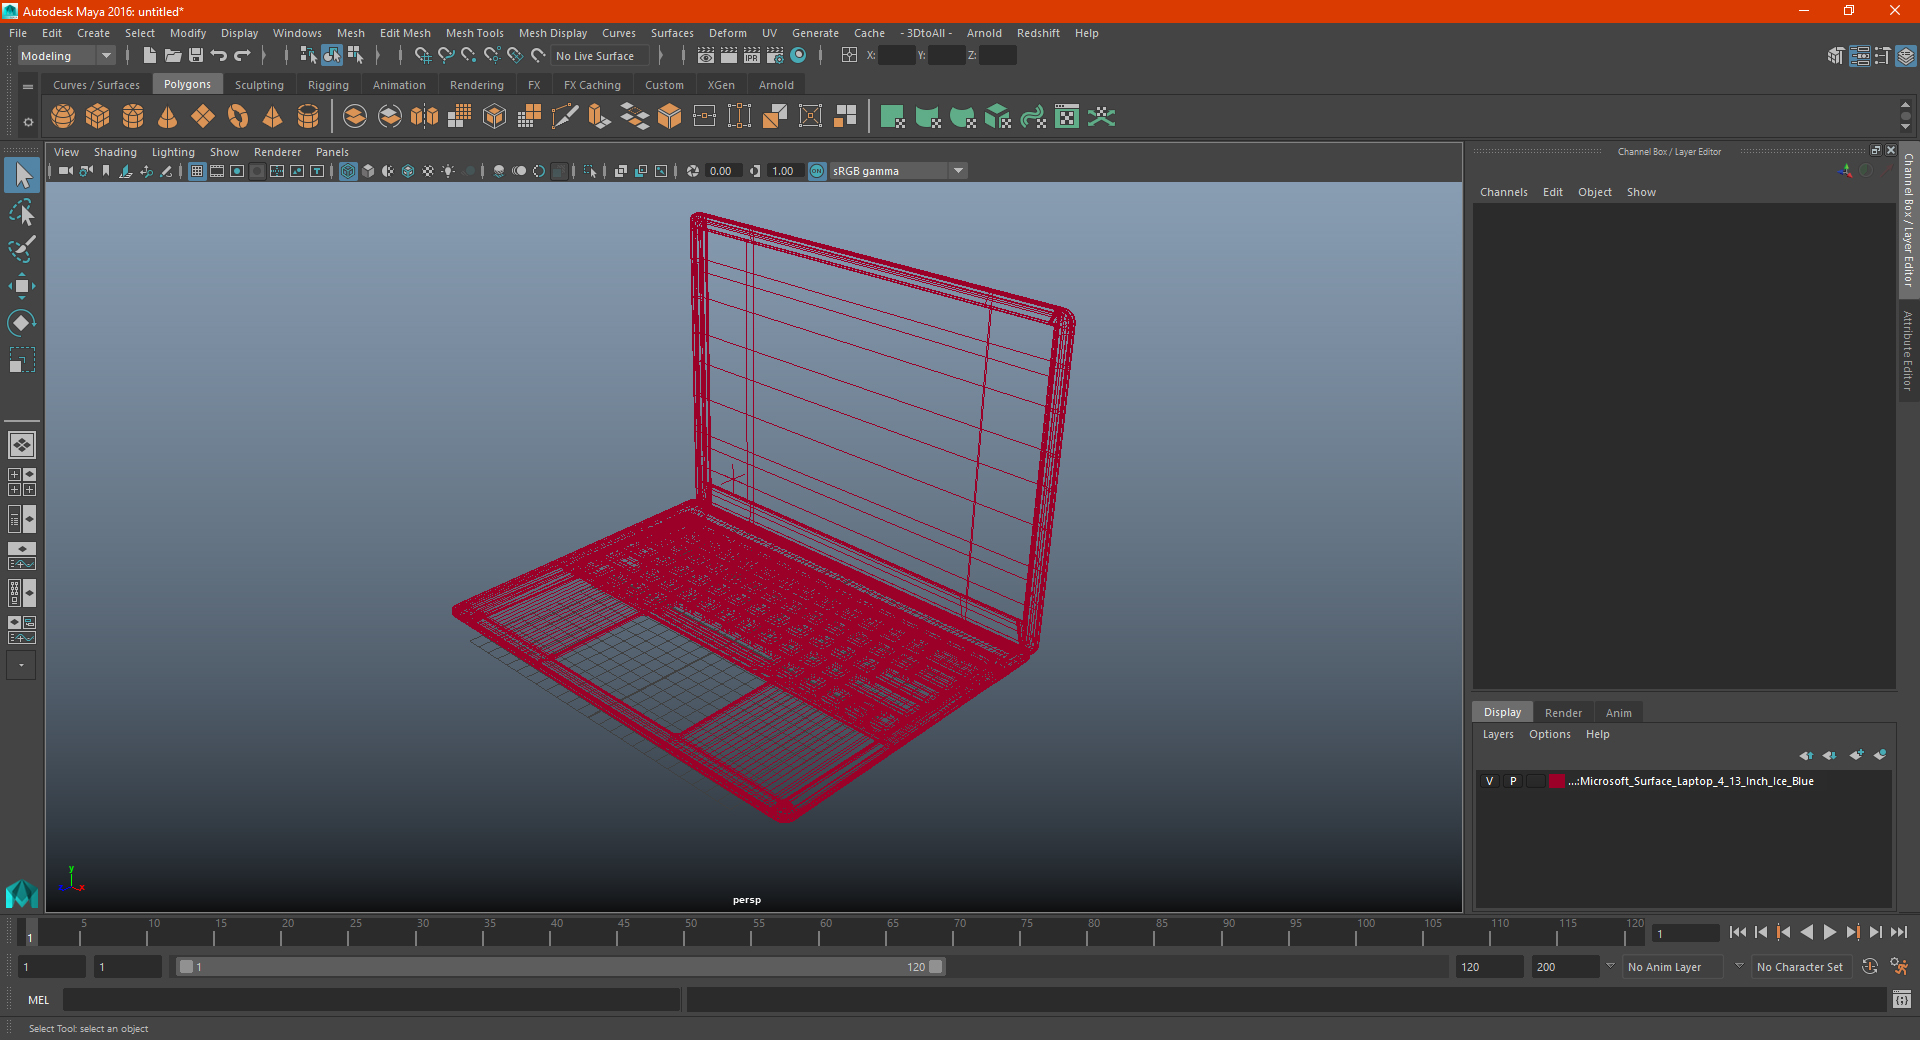
Task: Create a polygon plane from the shelf
Action: coord(203,117)
